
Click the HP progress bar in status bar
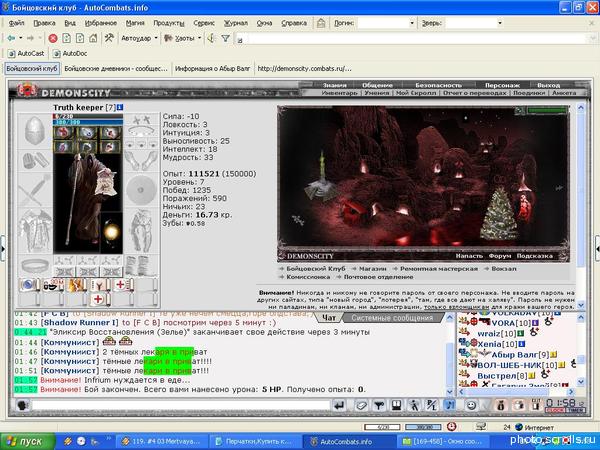pyautogui.click(x=382, y=427)
